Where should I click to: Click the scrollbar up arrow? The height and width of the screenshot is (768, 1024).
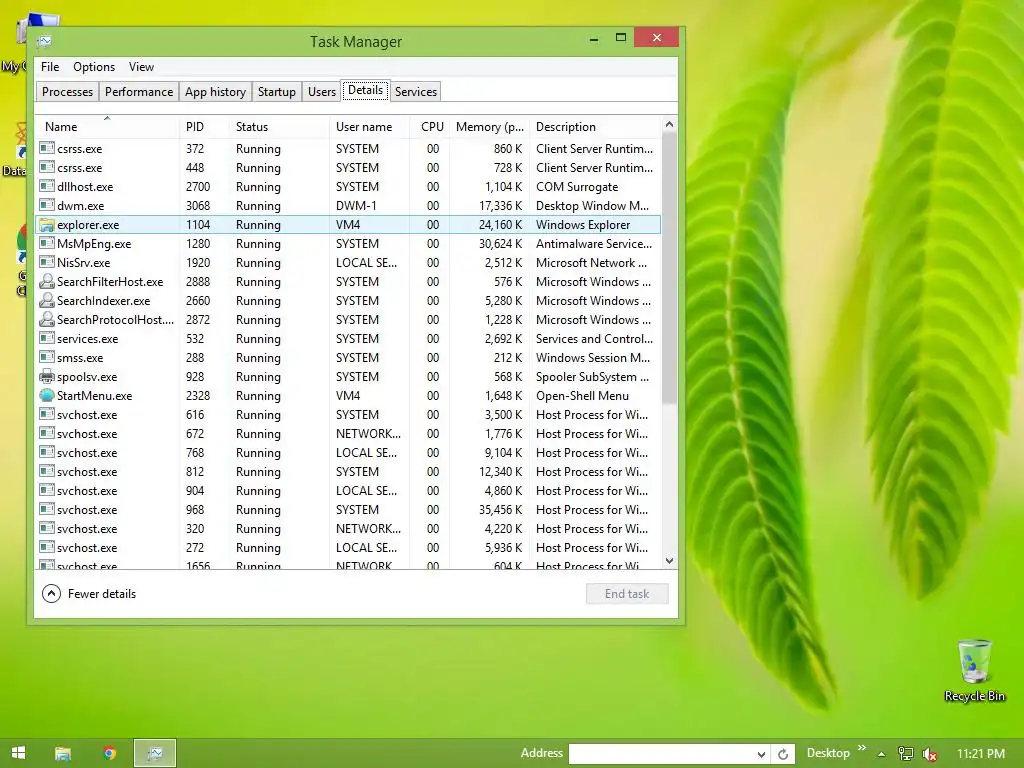[669, 124]
